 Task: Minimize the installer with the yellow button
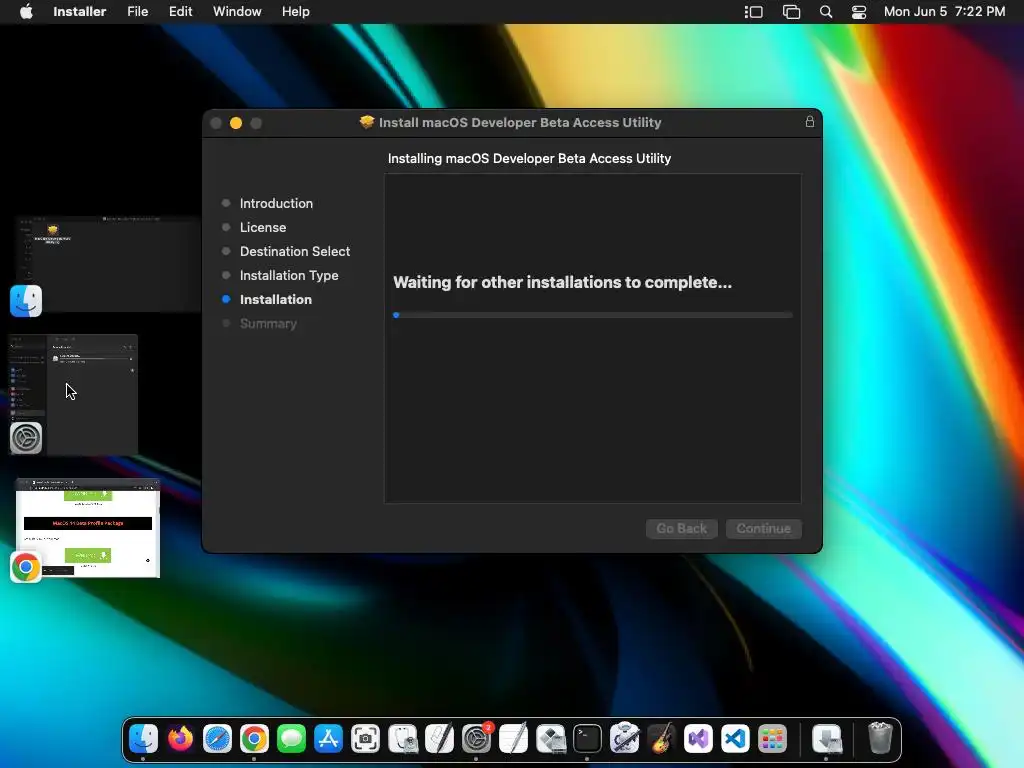pos(236,123)
